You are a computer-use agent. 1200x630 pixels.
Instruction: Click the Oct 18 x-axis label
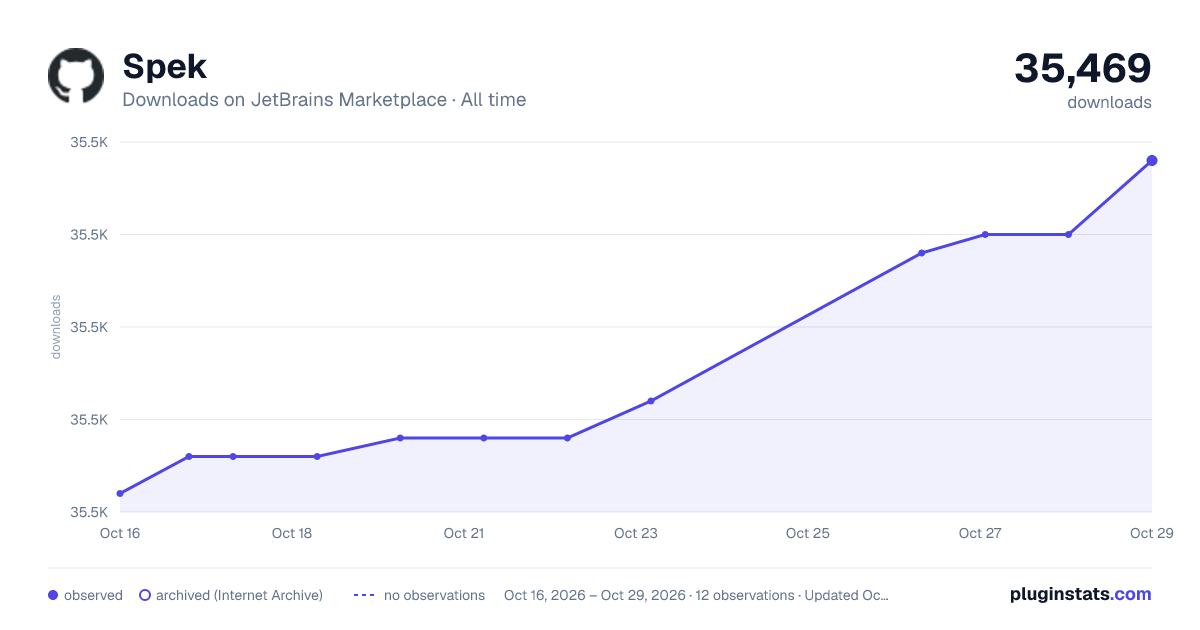coord(292,533)
